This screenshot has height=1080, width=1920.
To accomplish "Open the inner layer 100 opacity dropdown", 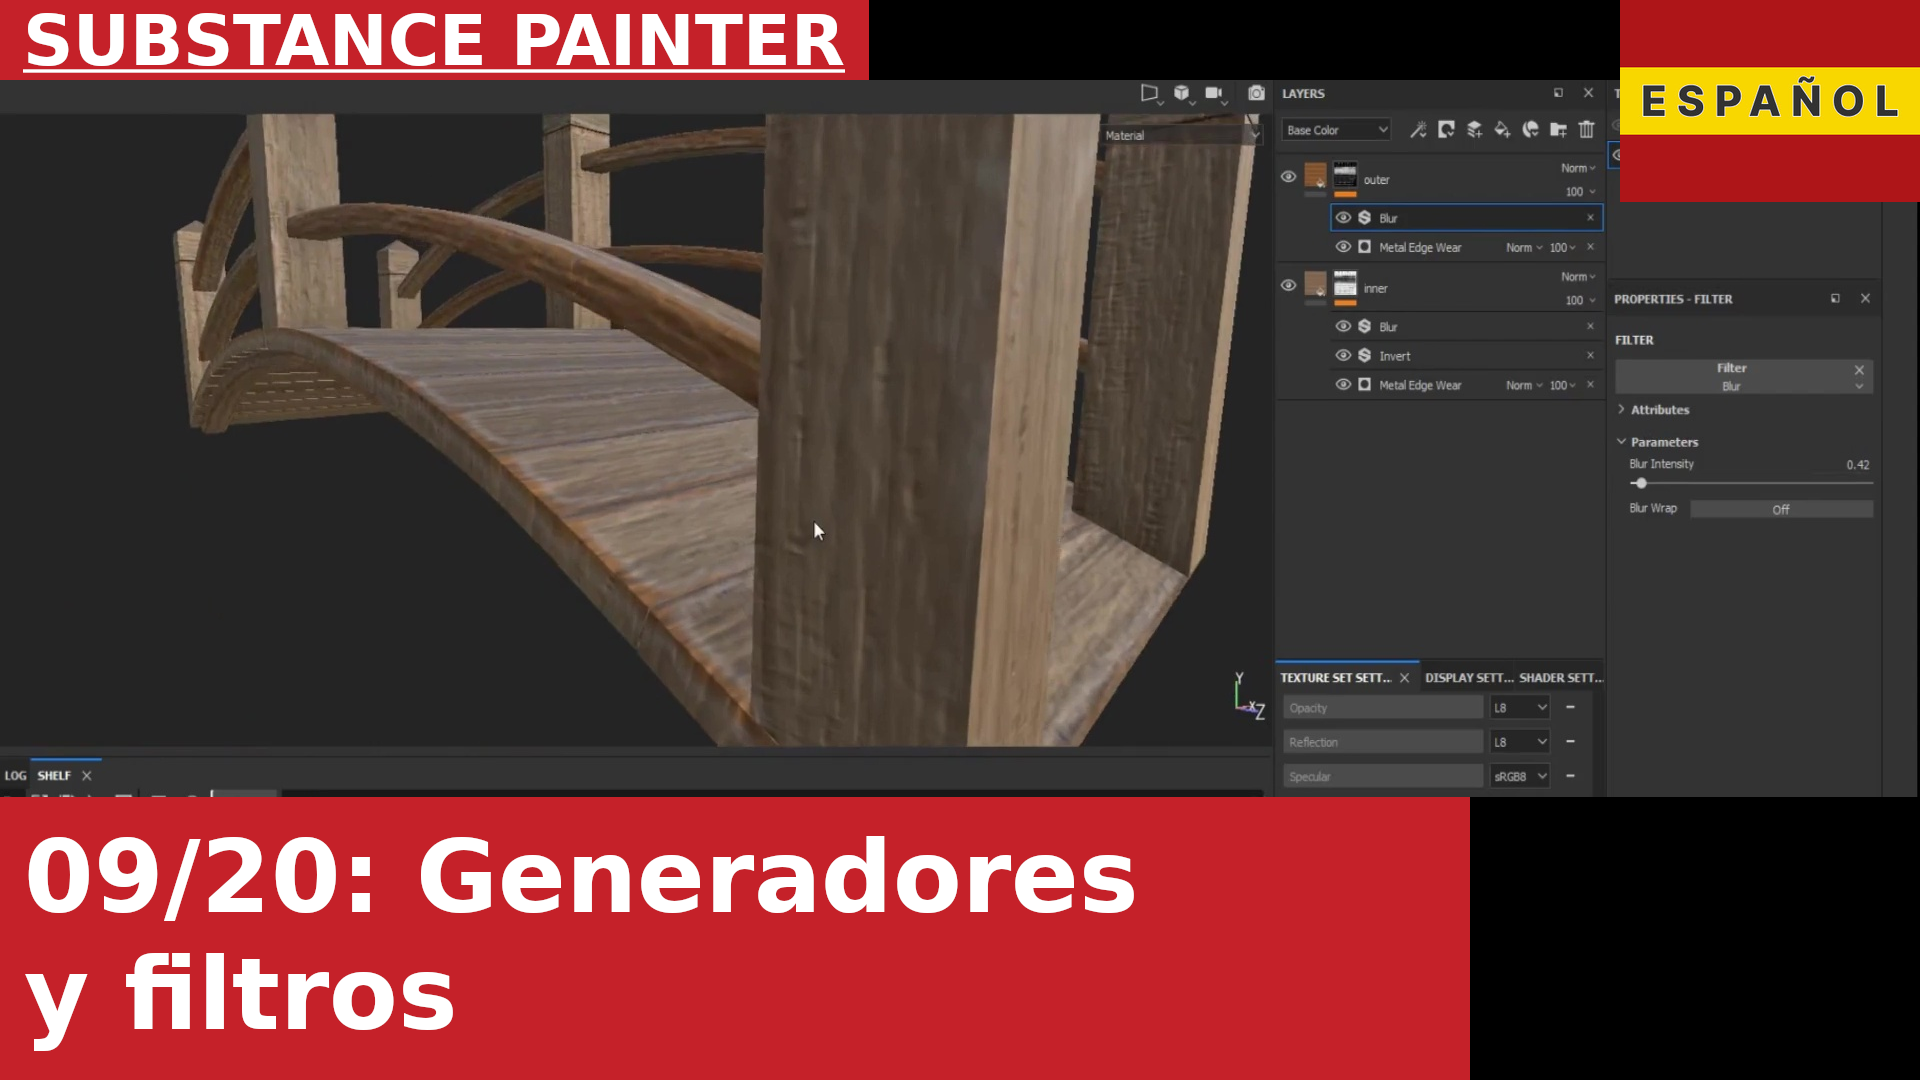I will tap(1580, 300).
